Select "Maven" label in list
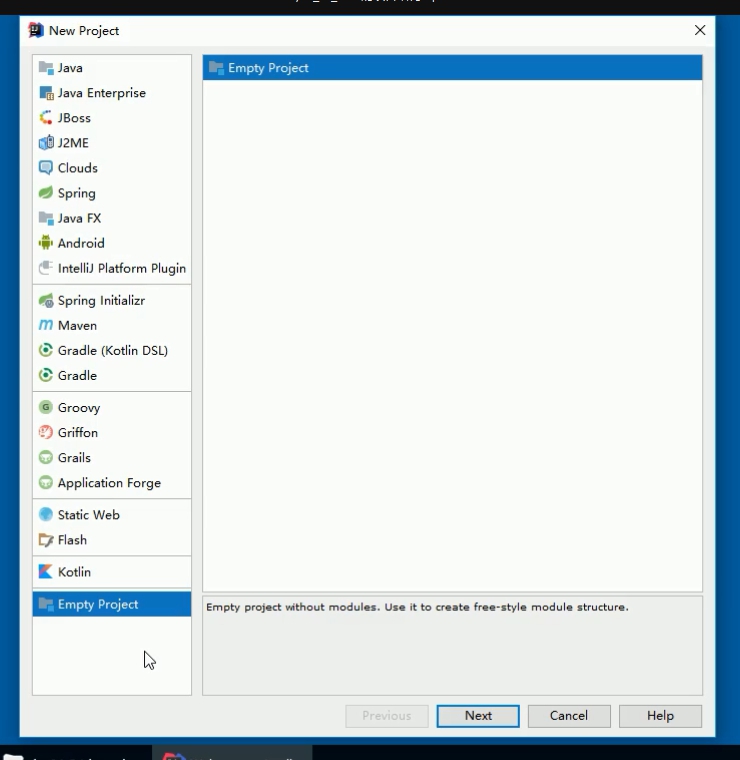740x760 pixels. pyautogui.click(x=78, y=325)
